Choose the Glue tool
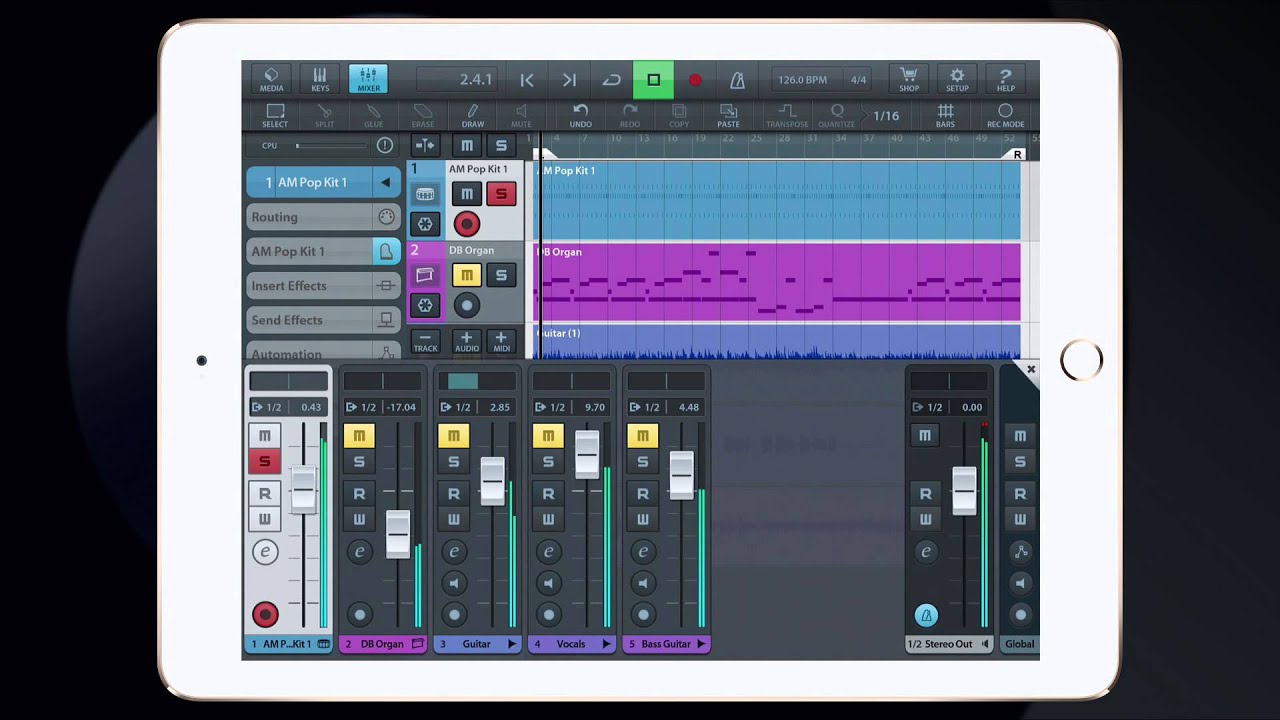This screenshot has width=1280, height=720. 373,116
